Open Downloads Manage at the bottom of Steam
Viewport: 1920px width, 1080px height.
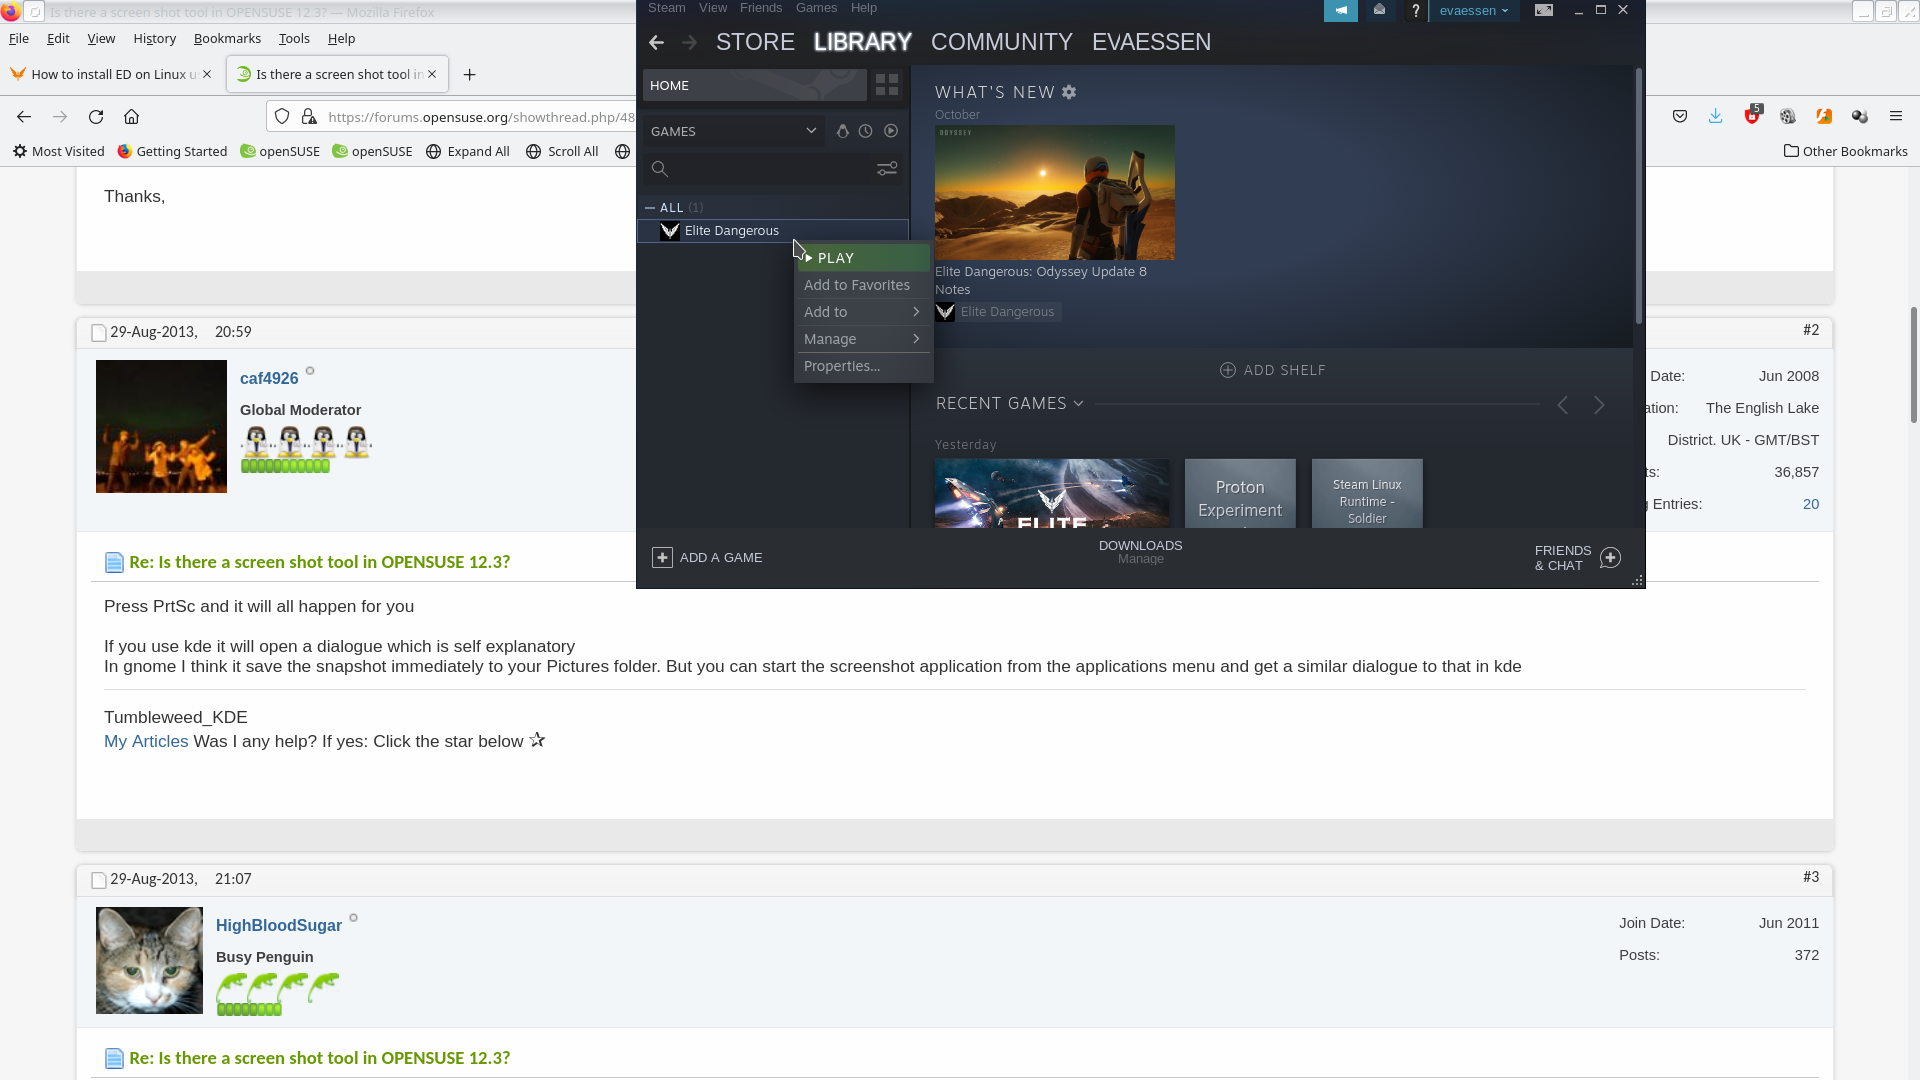[x=1140, y=552]
